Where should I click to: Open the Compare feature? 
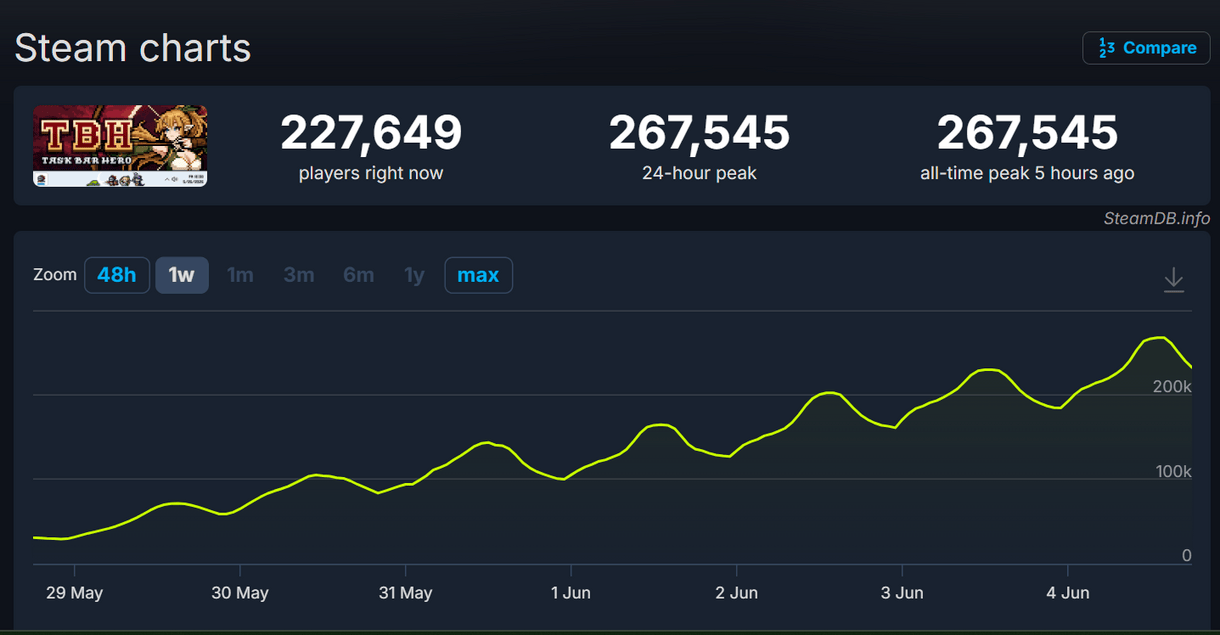pyautogui.click(x=1146, y=48)
